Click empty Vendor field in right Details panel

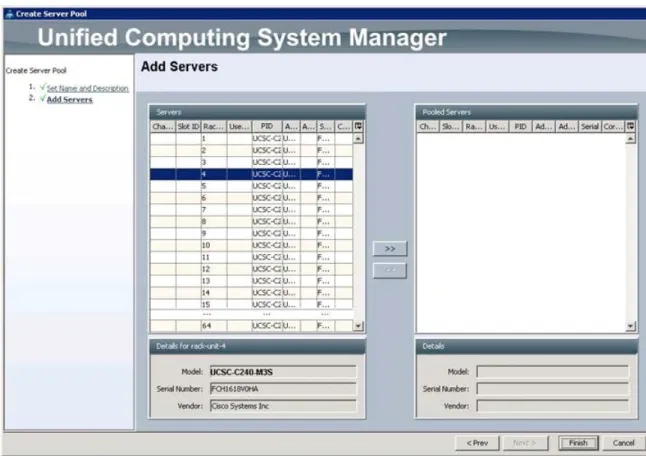tap(552, 406)
